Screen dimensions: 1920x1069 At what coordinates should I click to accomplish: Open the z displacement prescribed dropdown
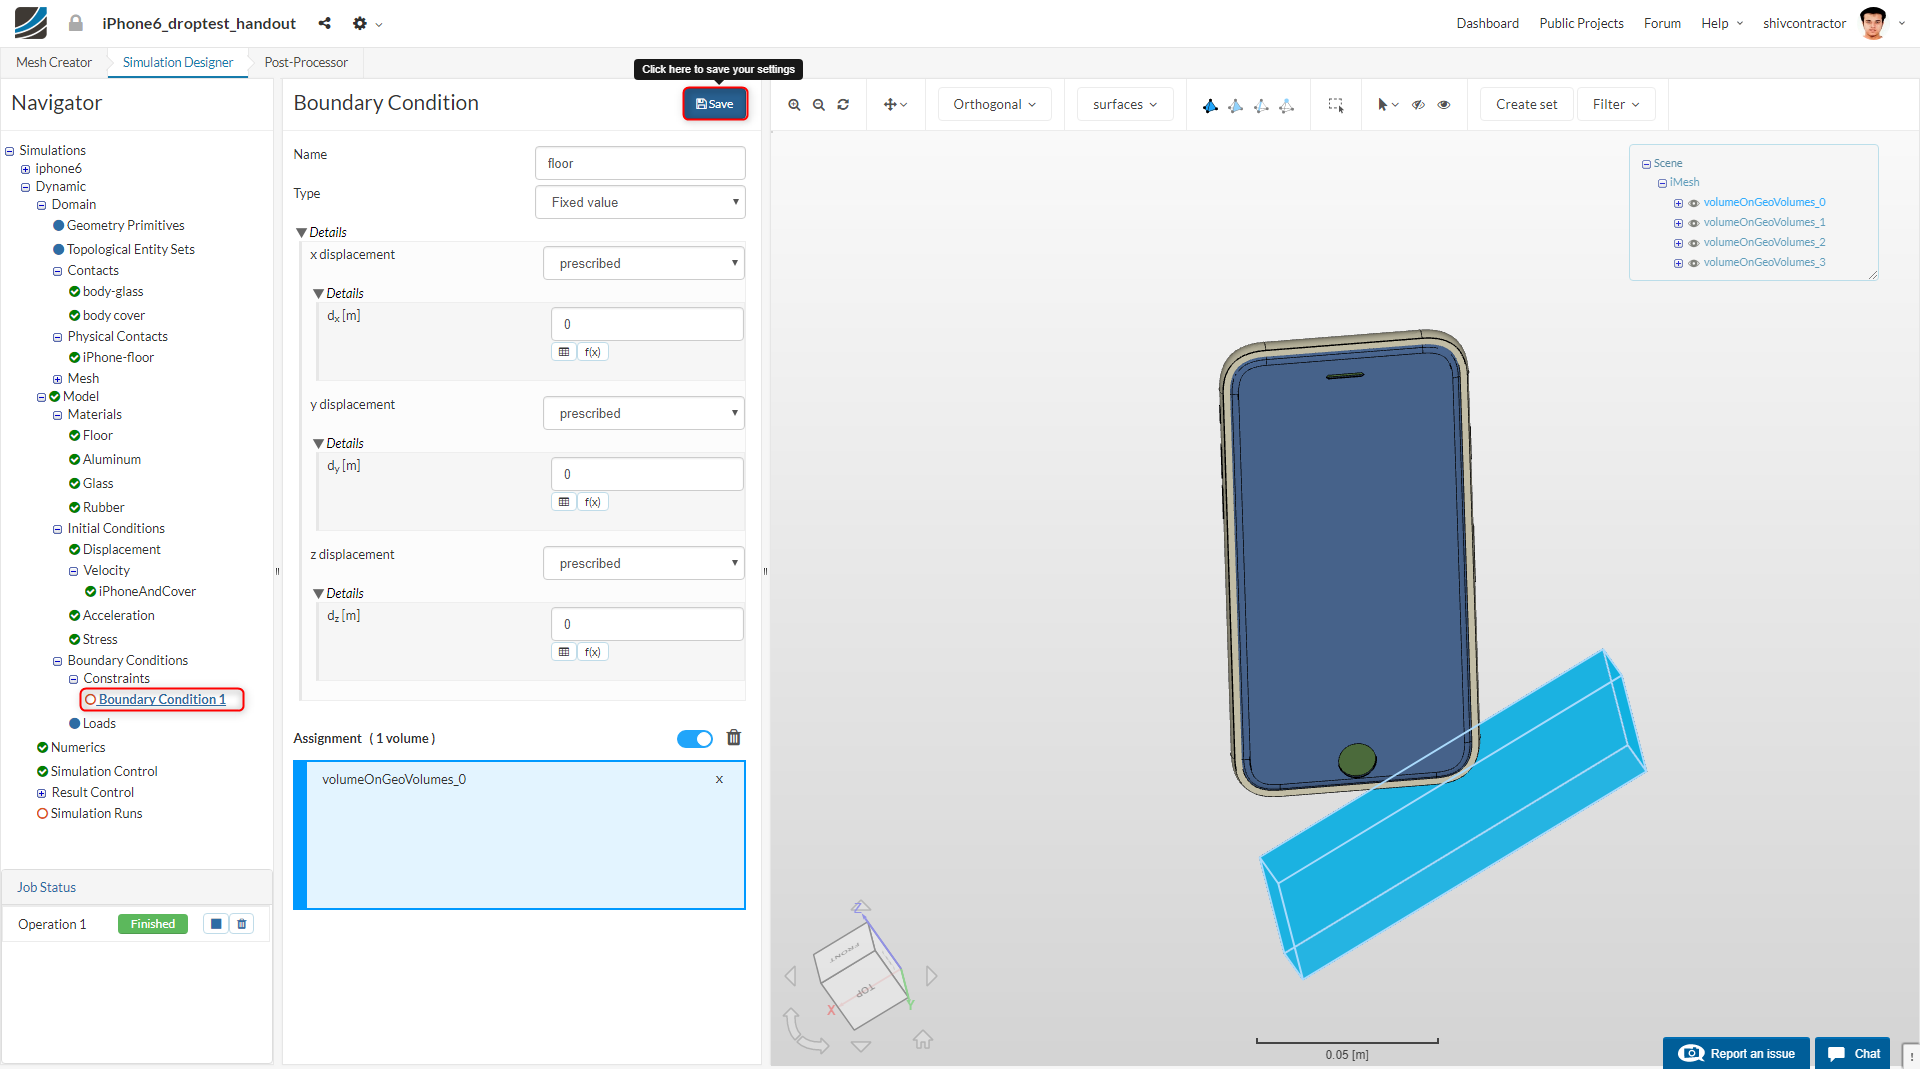[644, 563]
